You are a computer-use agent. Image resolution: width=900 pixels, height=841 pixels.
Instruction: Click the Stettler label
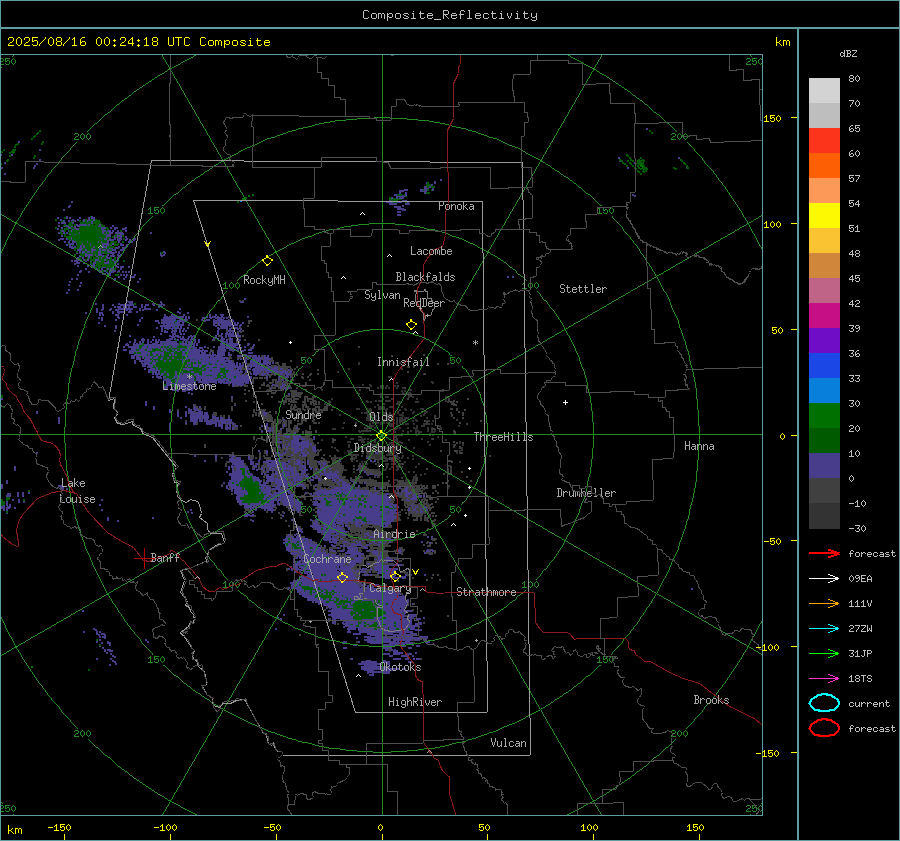[583, 289]
